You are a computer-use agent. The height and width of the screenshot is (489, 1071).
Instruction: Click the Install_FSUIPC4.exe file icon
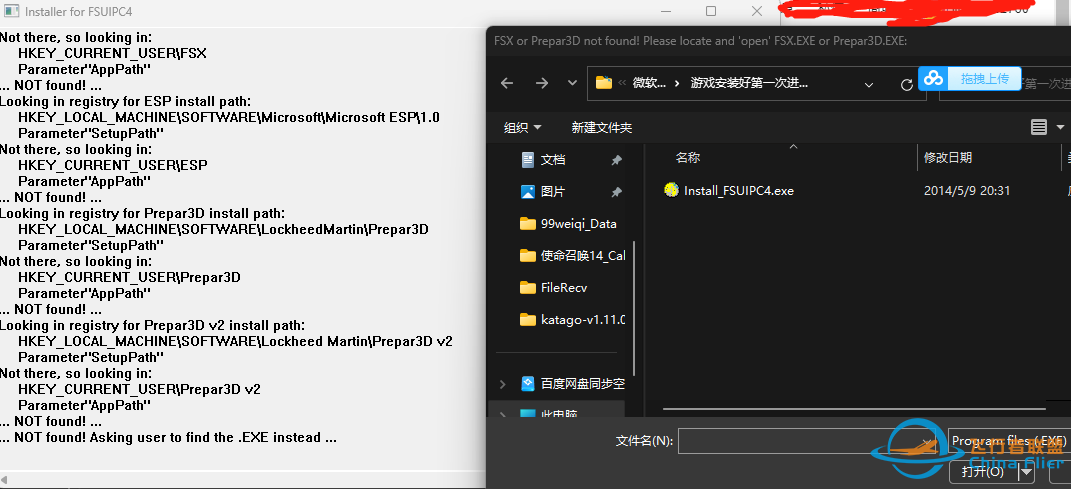(671, 190)
